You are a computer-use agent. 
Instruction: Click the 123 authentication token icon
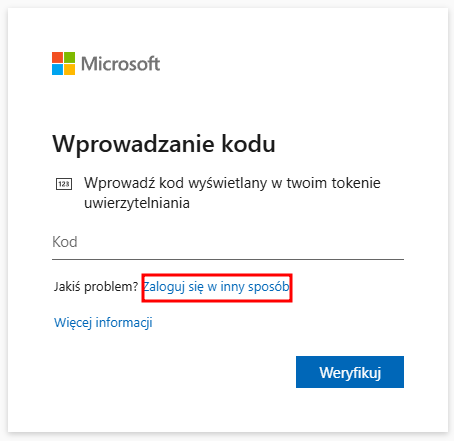64,184
